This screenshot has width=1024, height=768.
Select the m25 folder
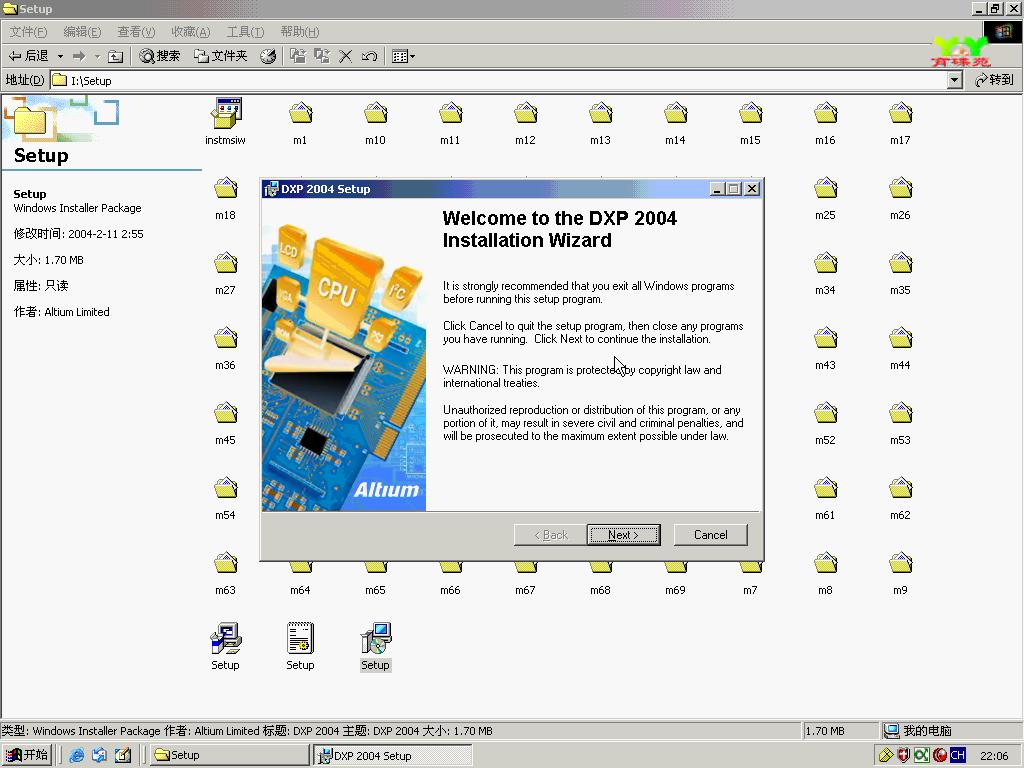pyautogui.click(x=825, y=197)
